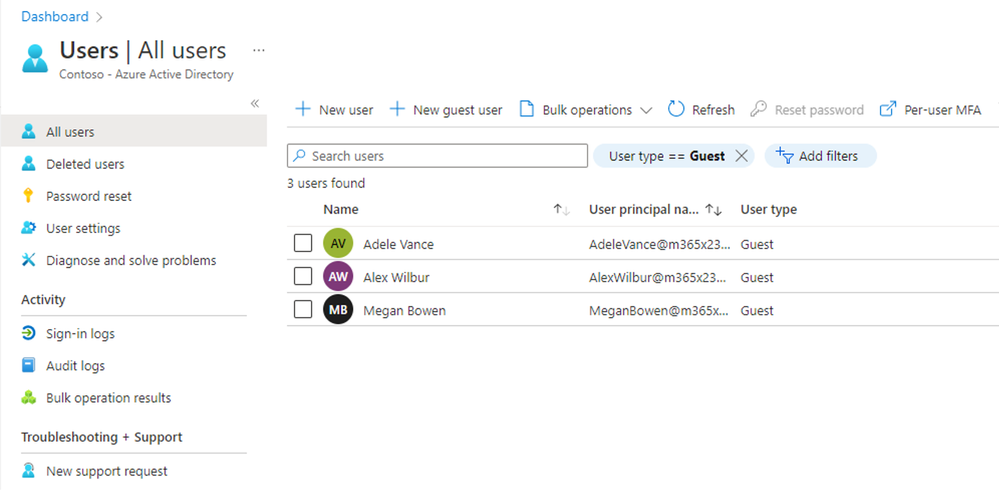999x496 pixels.
Task: Click the Password reset key icon
Action: point(28,195)
